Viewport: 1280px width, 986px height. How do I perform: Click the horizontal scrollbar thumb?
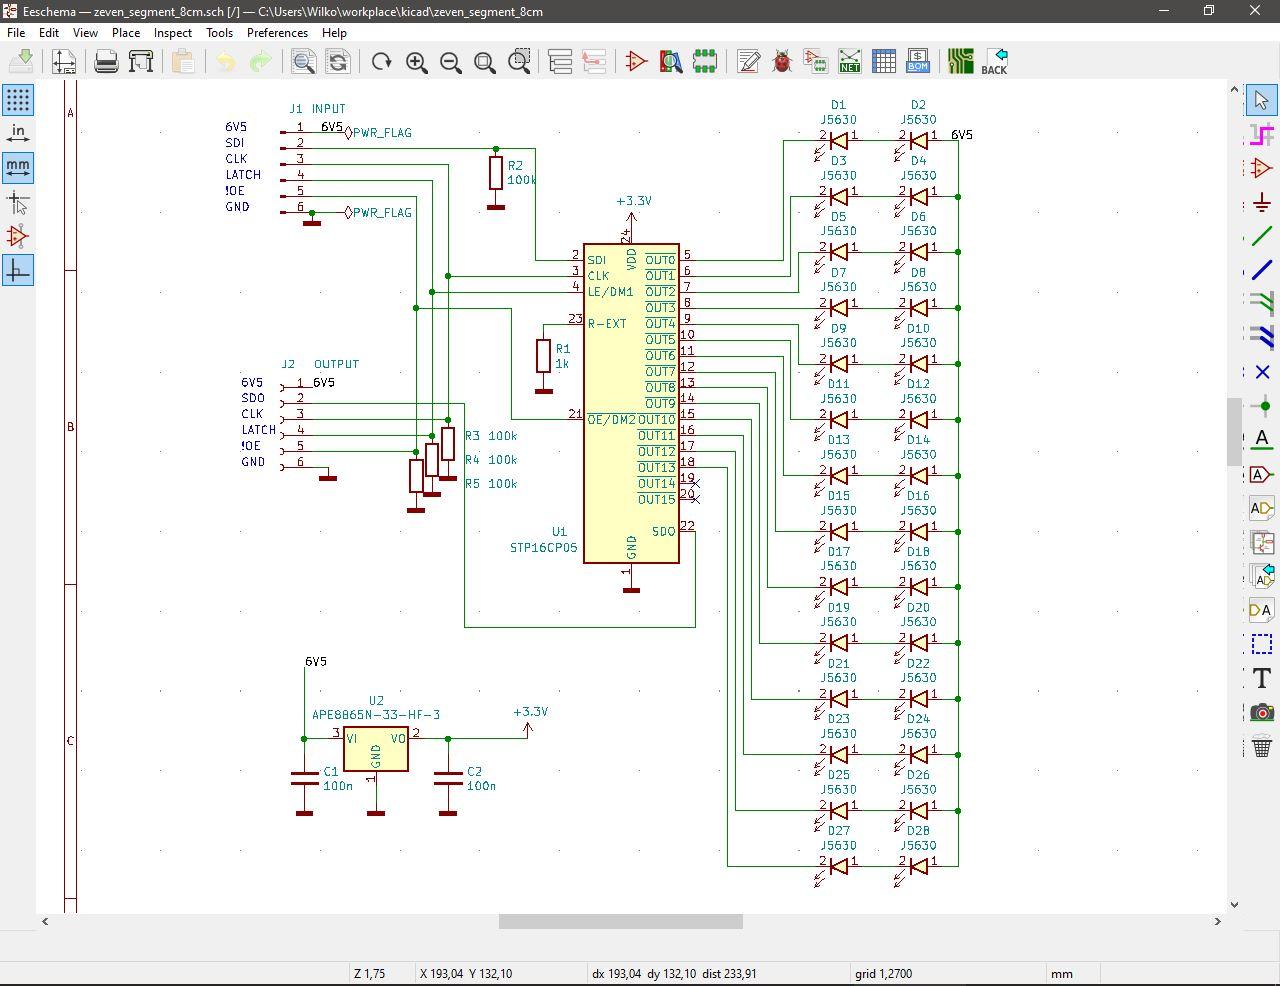[x=621, y=921]
